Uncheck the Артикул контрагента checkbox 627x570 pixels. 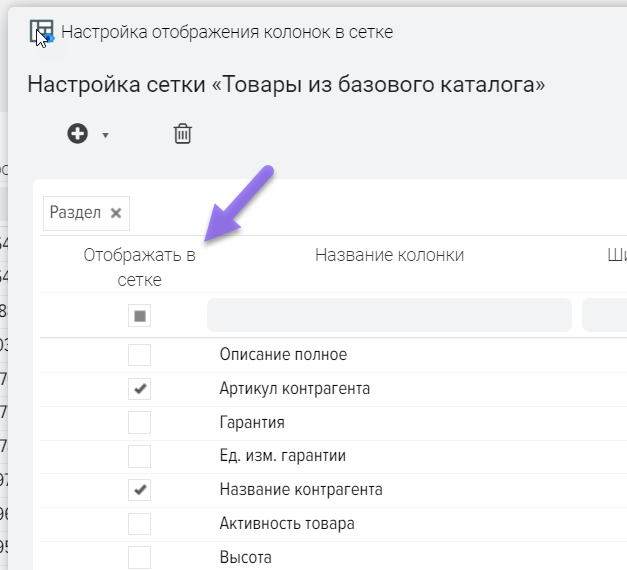140,389
